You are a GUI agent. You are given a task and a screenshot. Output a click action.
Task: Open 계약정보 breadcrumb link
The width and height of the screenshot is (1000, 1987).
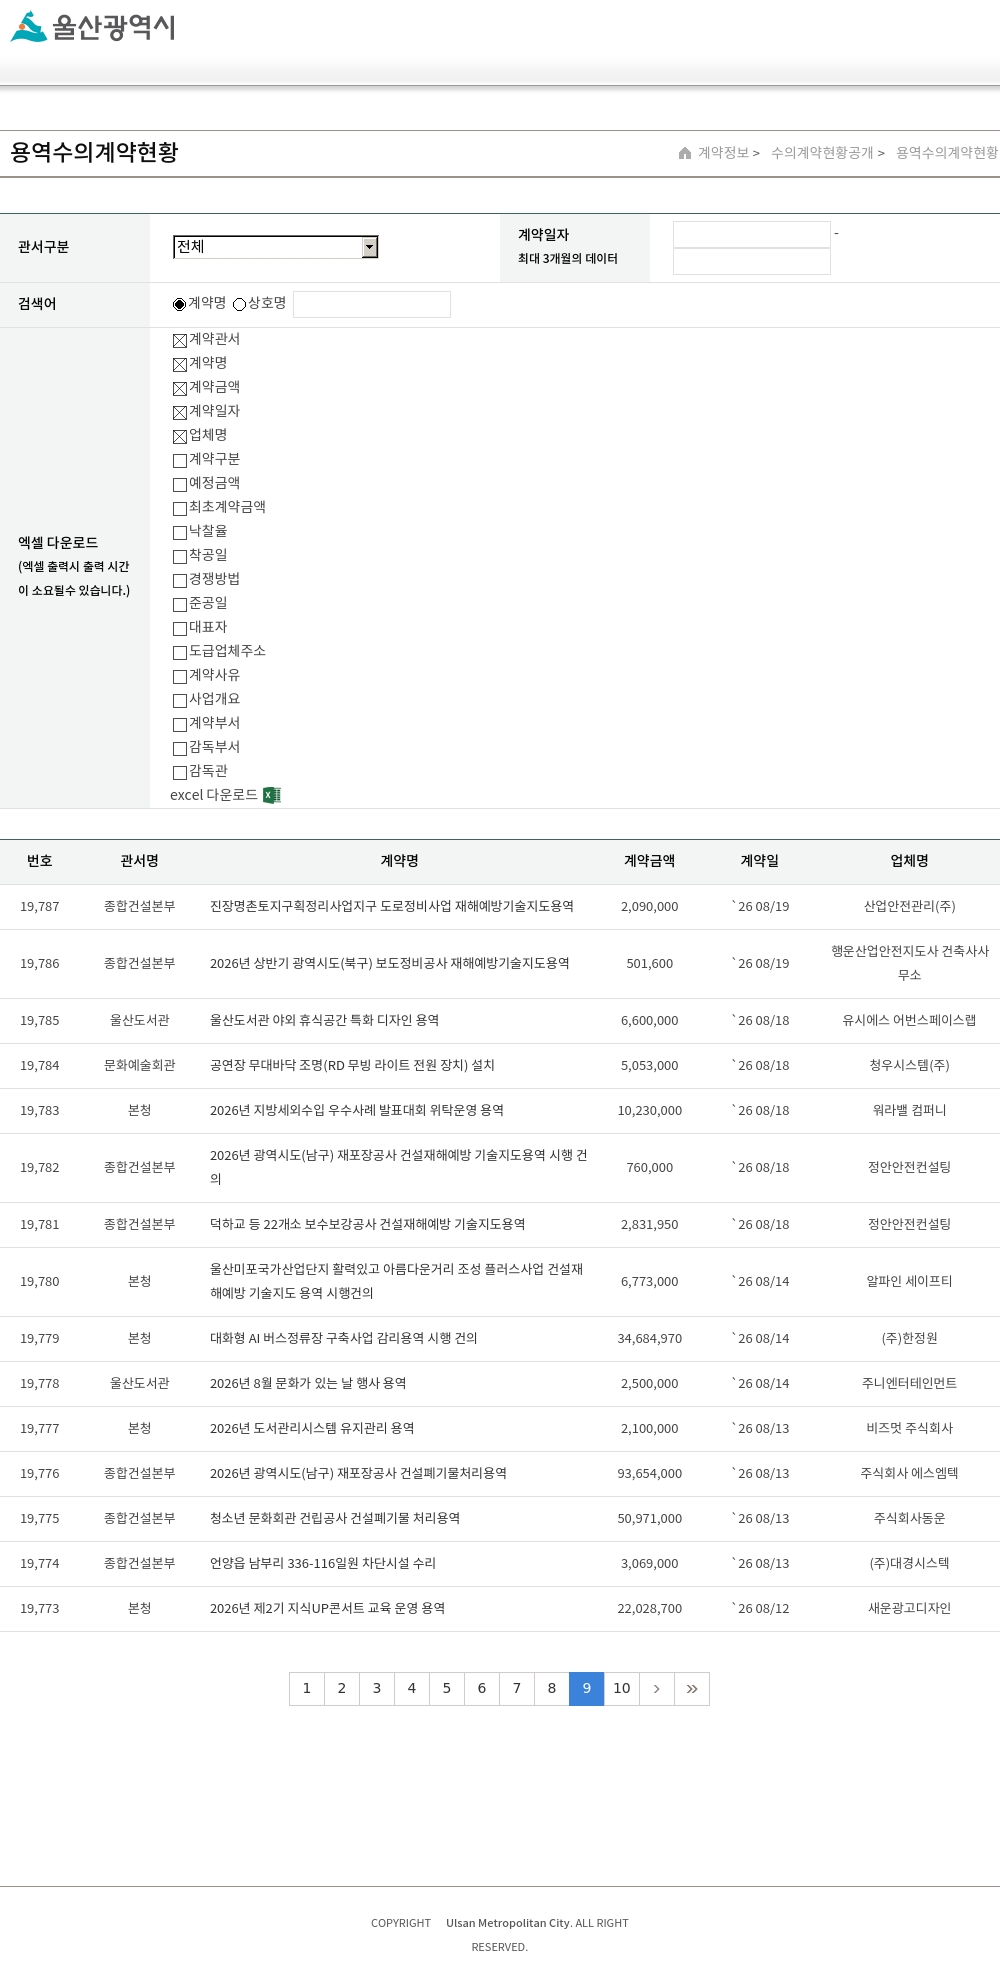[723, 153]
